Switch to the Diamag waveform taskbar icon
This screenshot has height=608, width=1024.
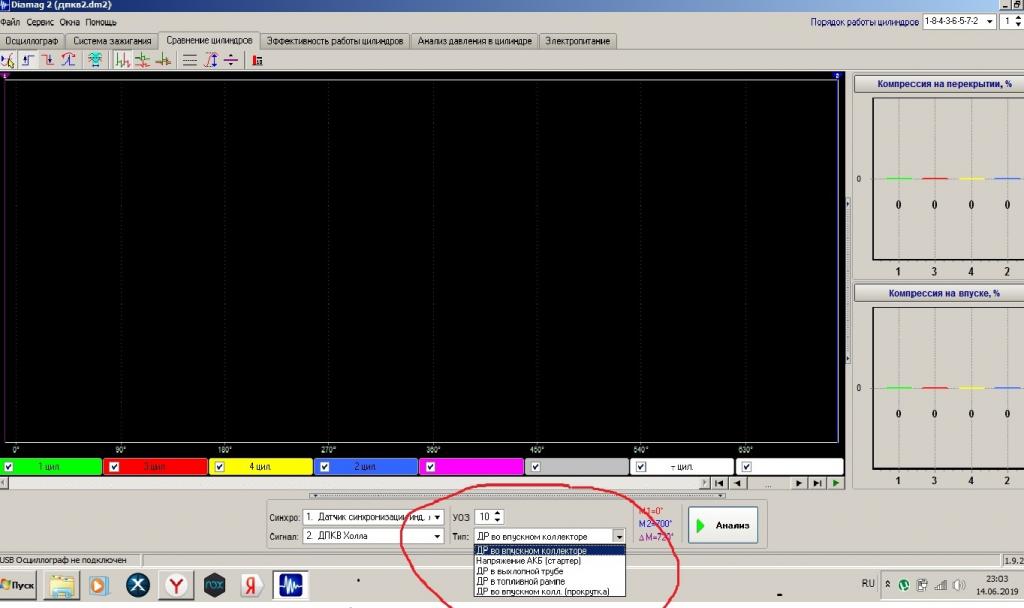(x=291, y=585)
